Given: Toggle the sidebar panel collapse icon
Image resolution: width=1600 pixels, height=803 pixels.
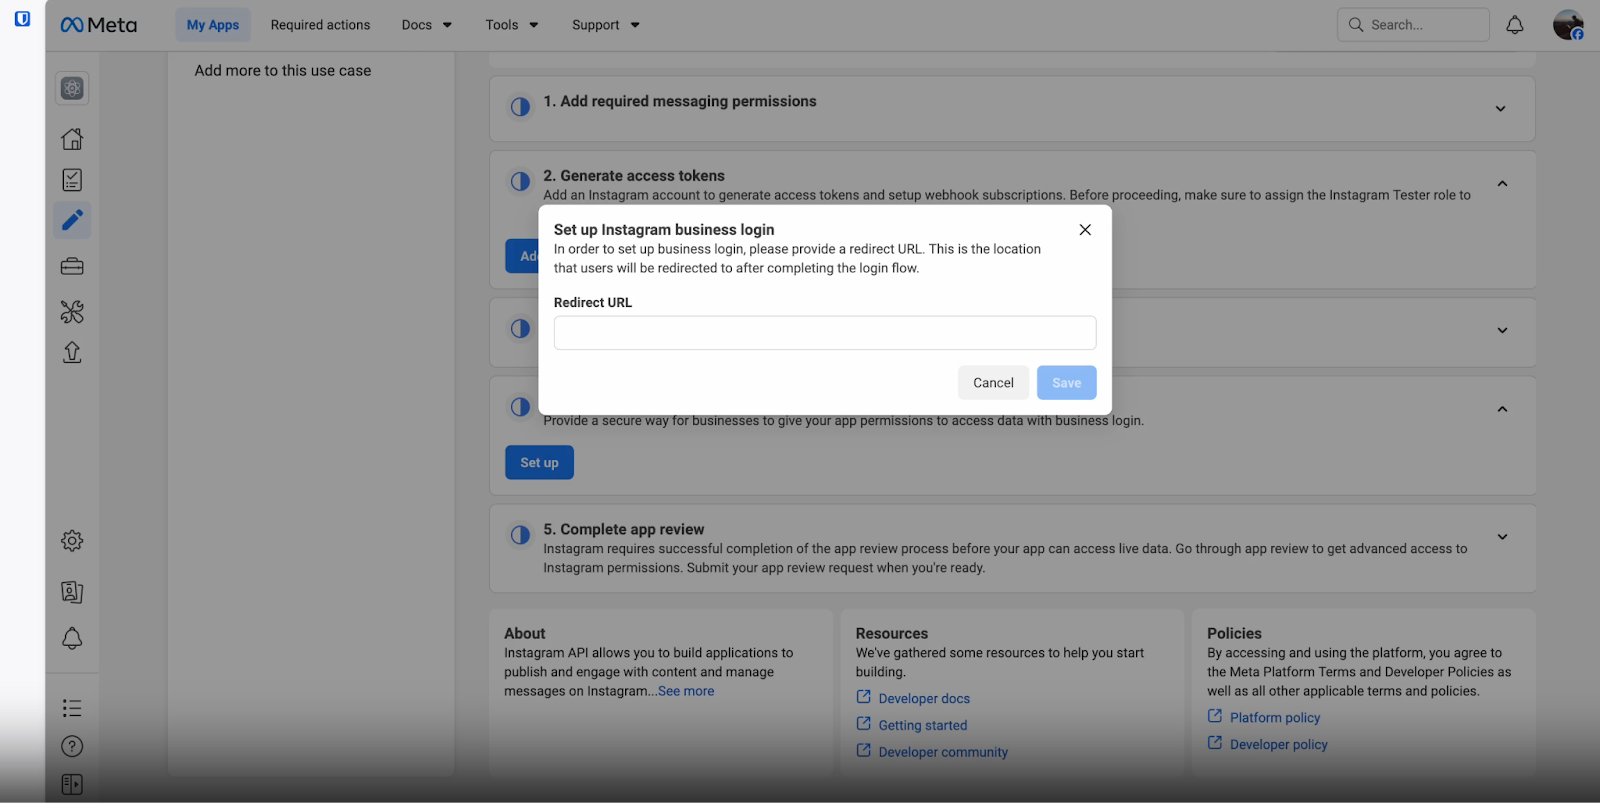Looking at the screenshot, I should [72, 785].
